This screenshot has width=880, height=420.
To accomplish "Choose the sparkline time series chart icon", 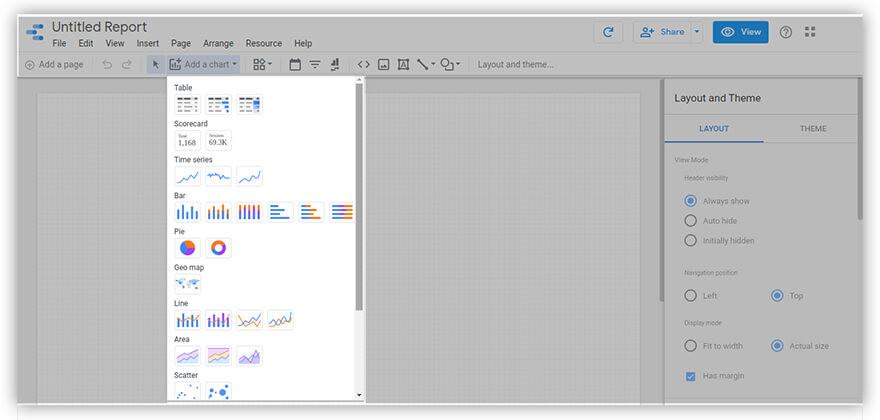I will [x=218, y=176].
